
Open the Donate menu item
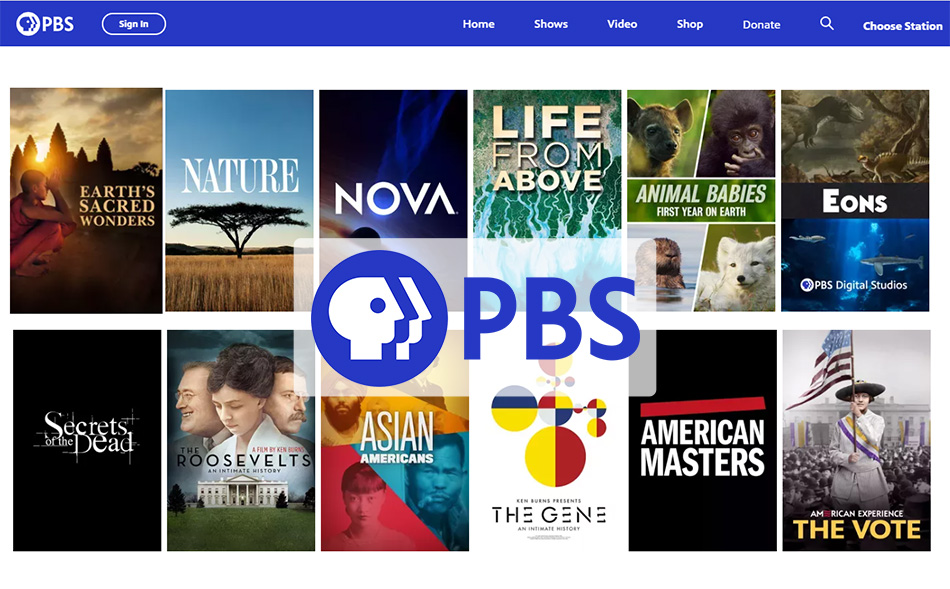761,25
